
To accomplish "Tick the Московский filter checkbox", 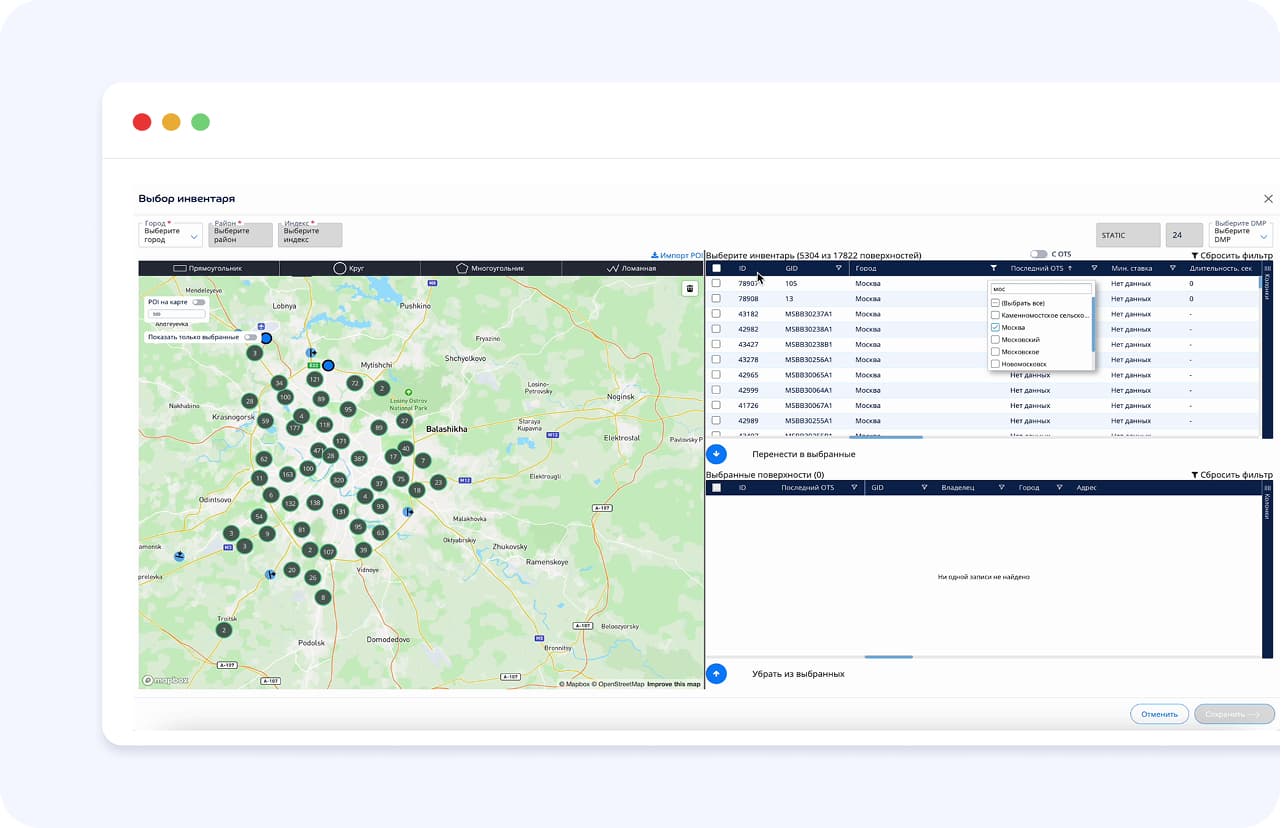I will click(995, 340).
